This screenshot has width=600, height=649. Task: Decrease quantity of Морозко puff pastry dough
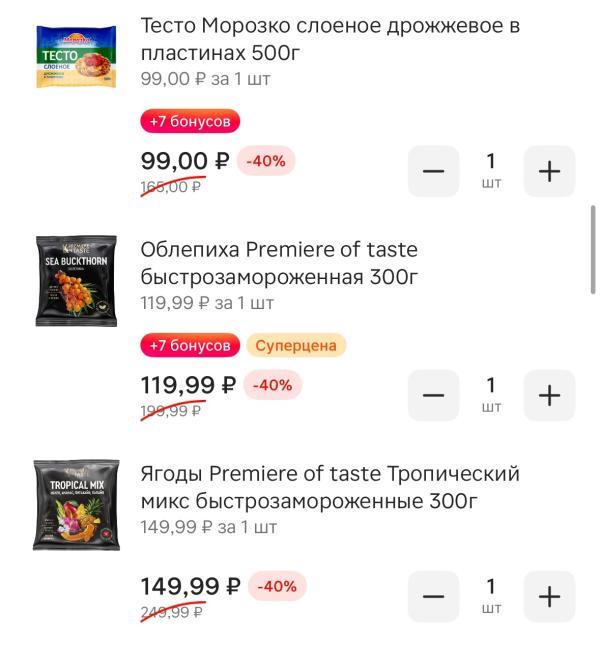click(433, 171)
